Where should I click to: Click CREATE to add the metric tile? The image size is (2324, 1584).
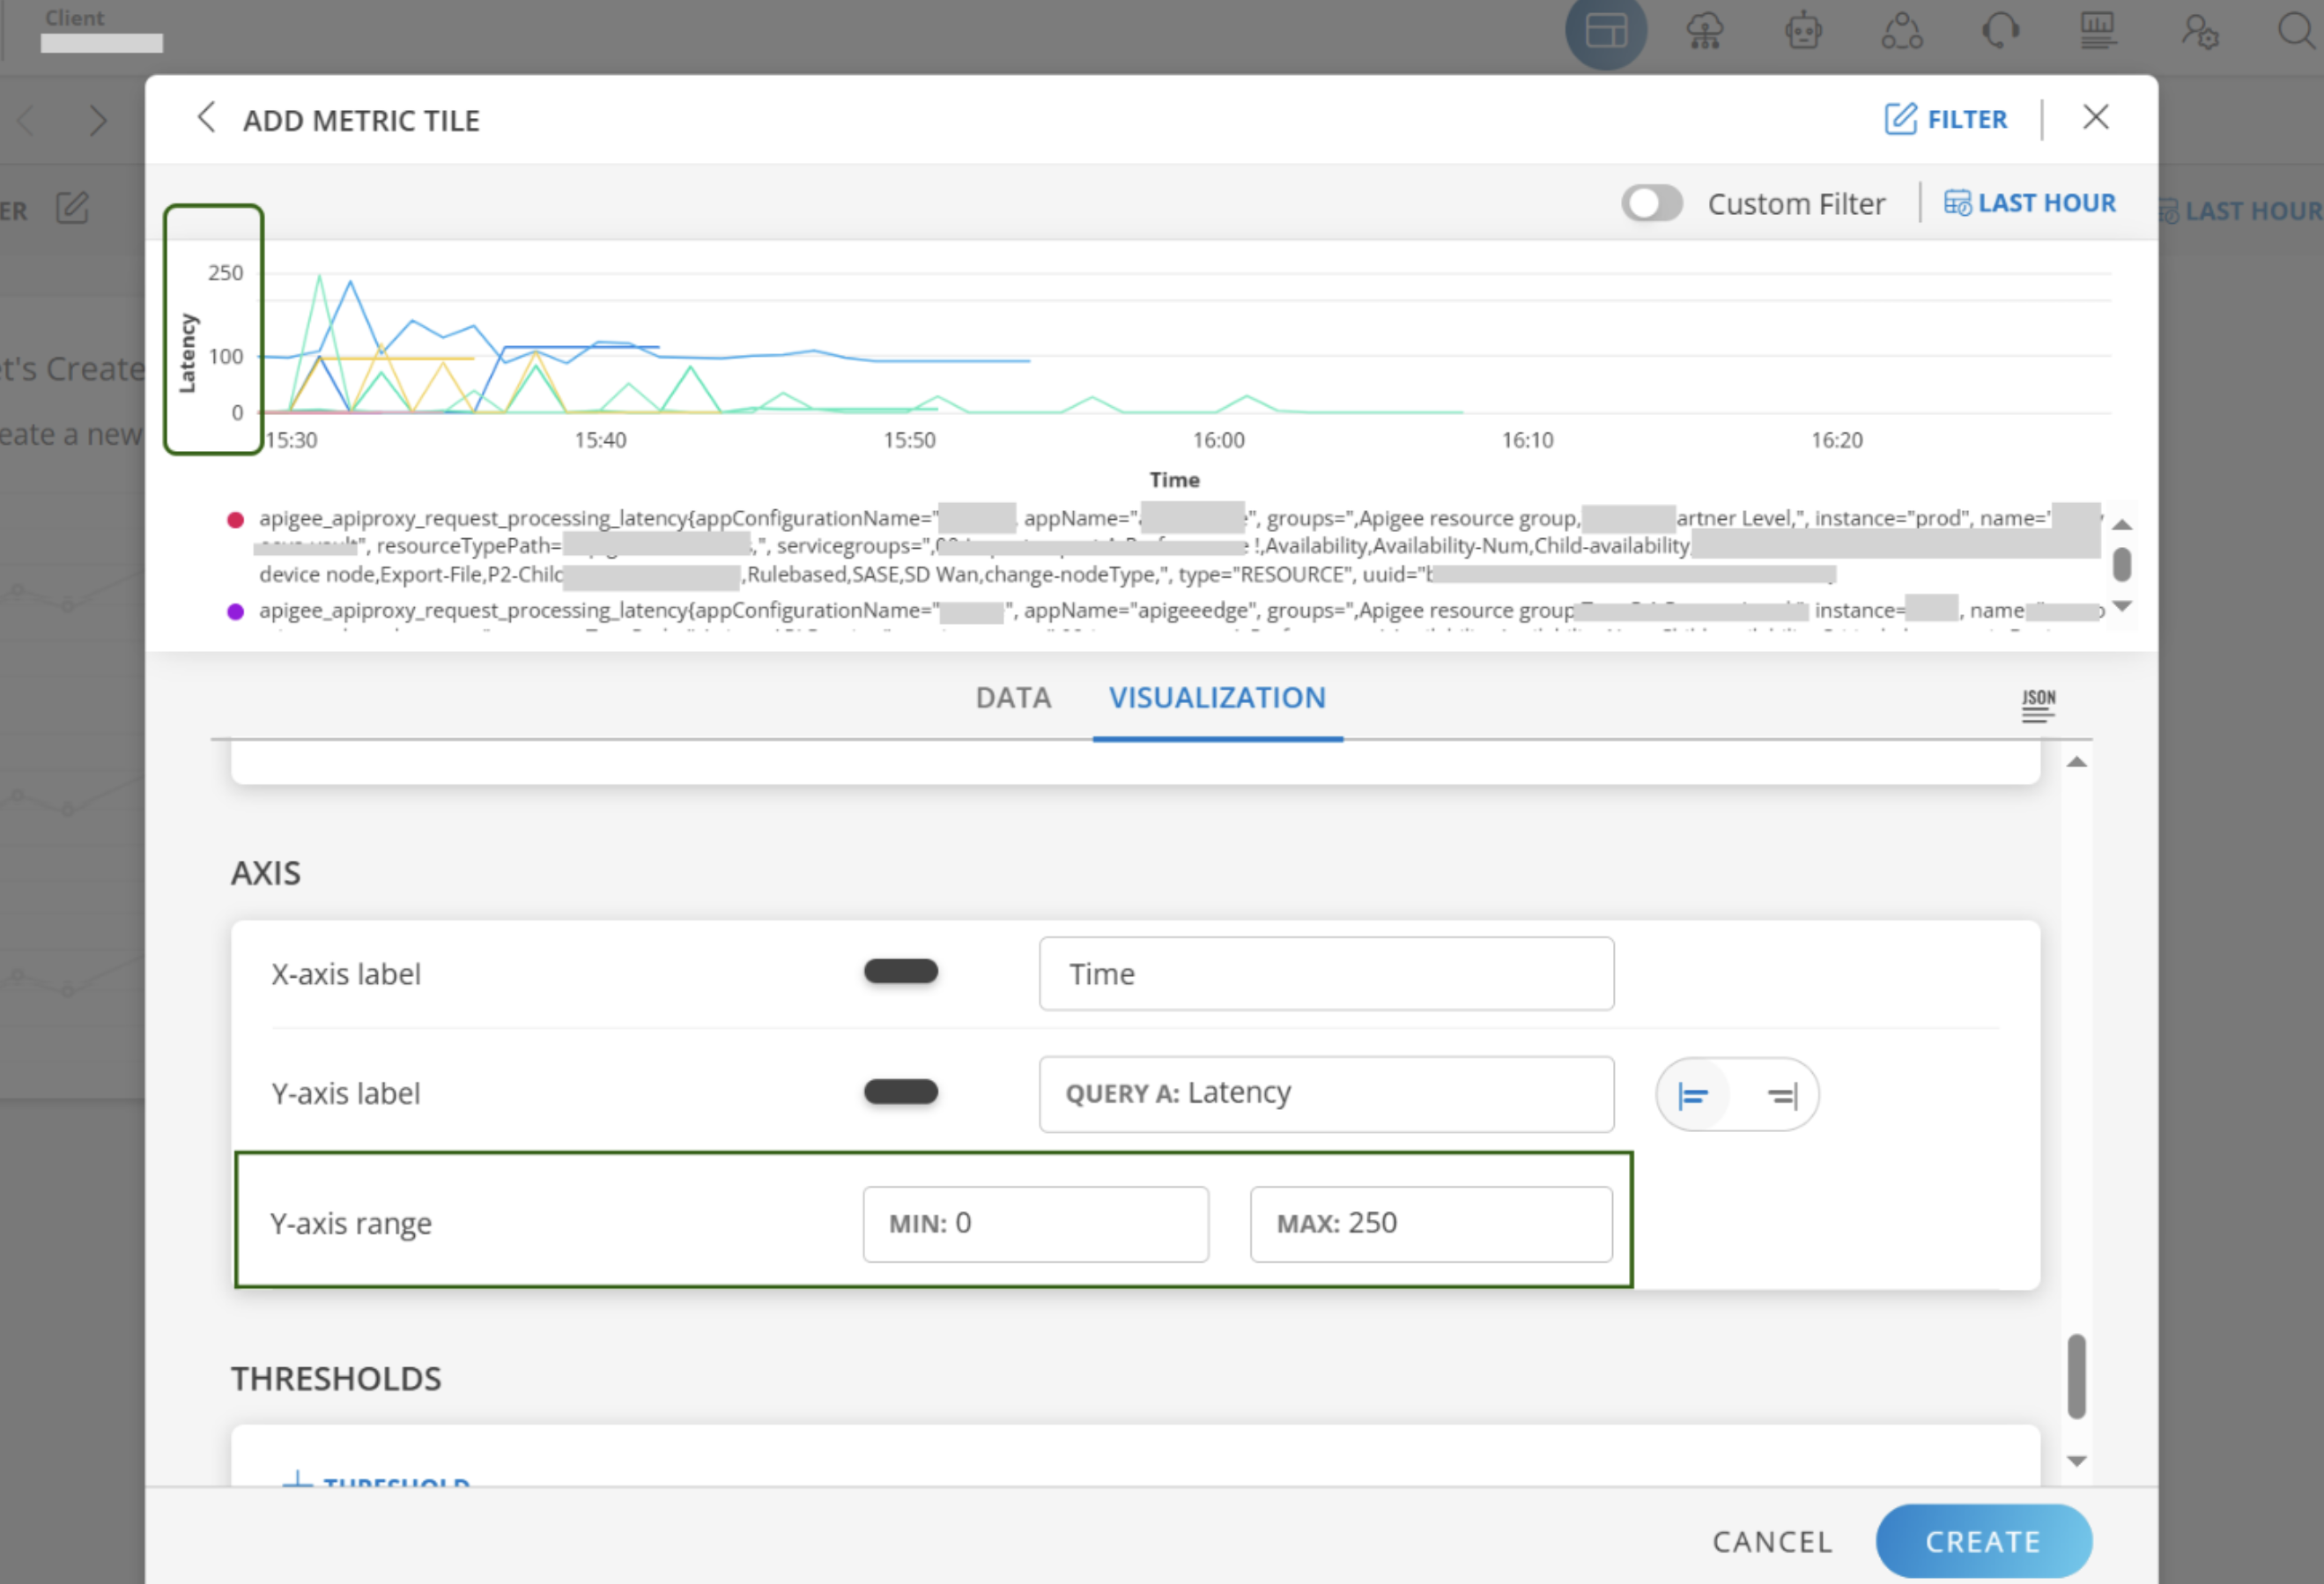[x=1983, y=1541]
